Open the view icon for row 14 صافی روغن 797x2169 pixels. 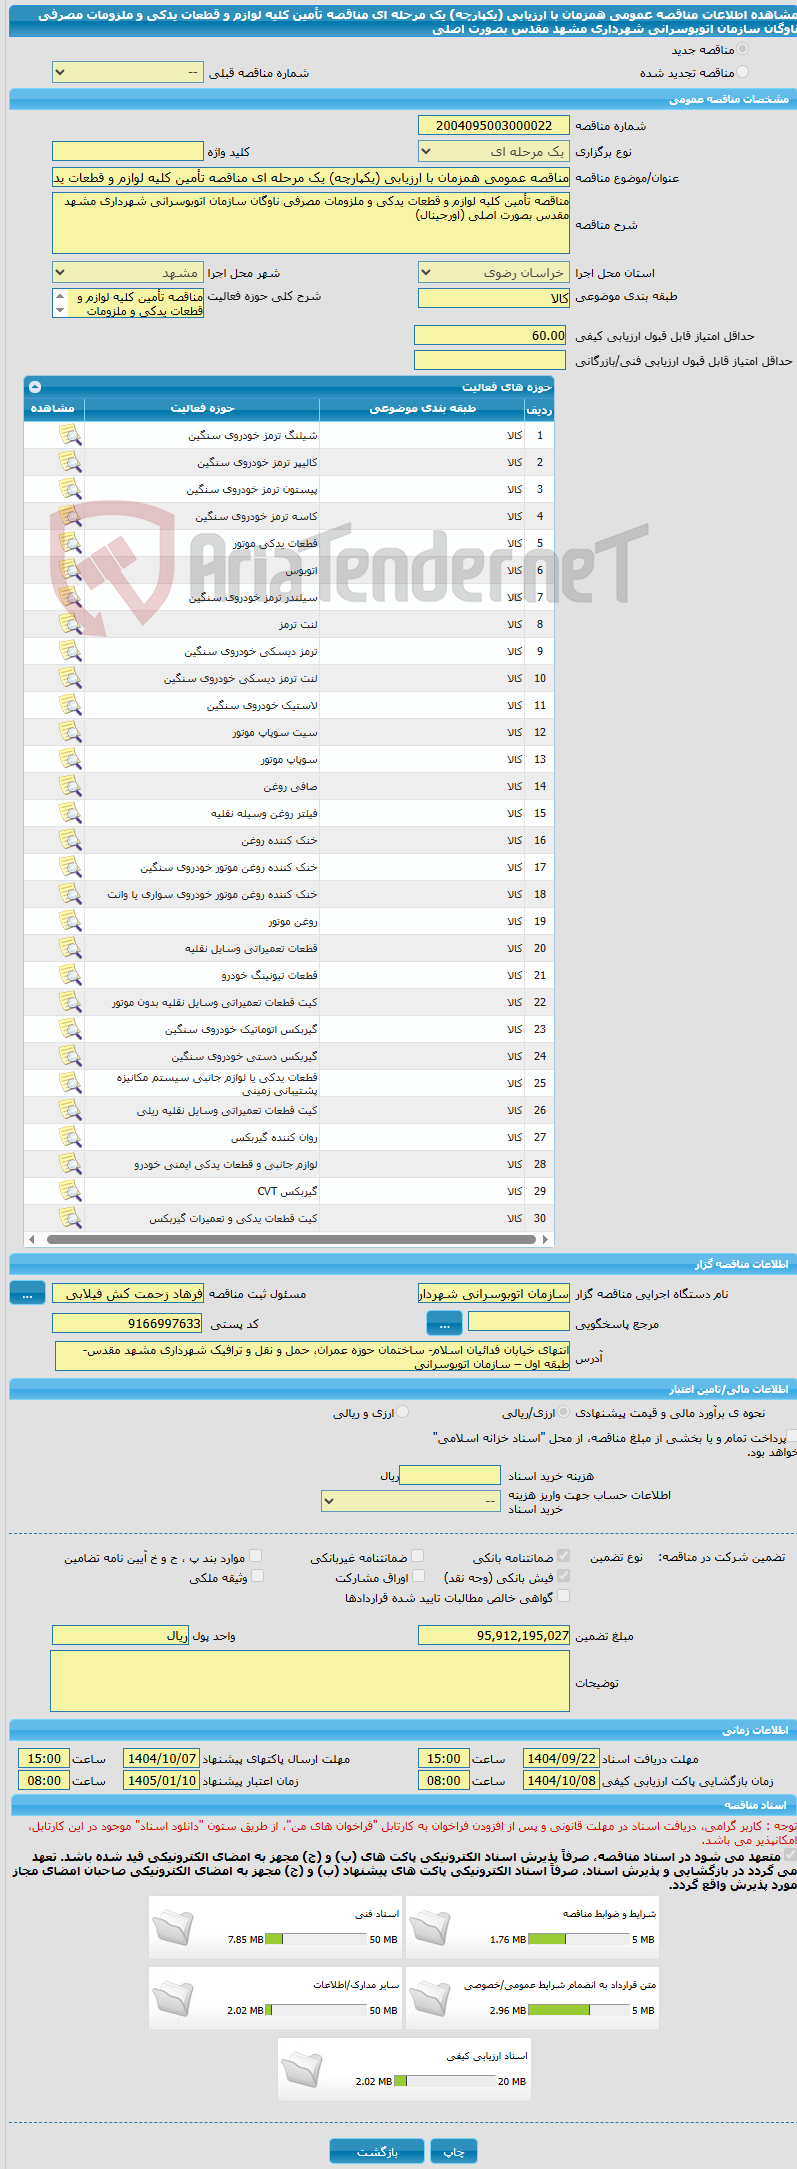coord(69,786)
